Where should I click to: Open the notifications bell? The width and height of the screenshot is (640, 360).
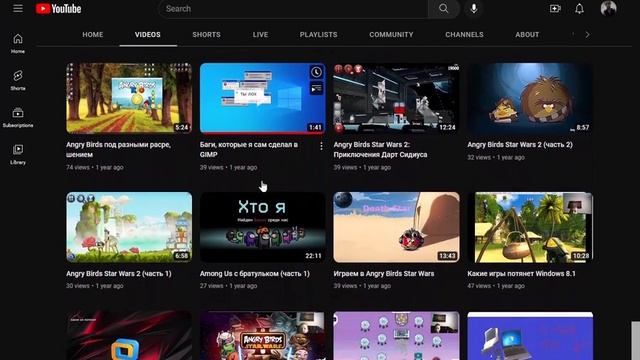pyautogui.click(x=579, y=9)
